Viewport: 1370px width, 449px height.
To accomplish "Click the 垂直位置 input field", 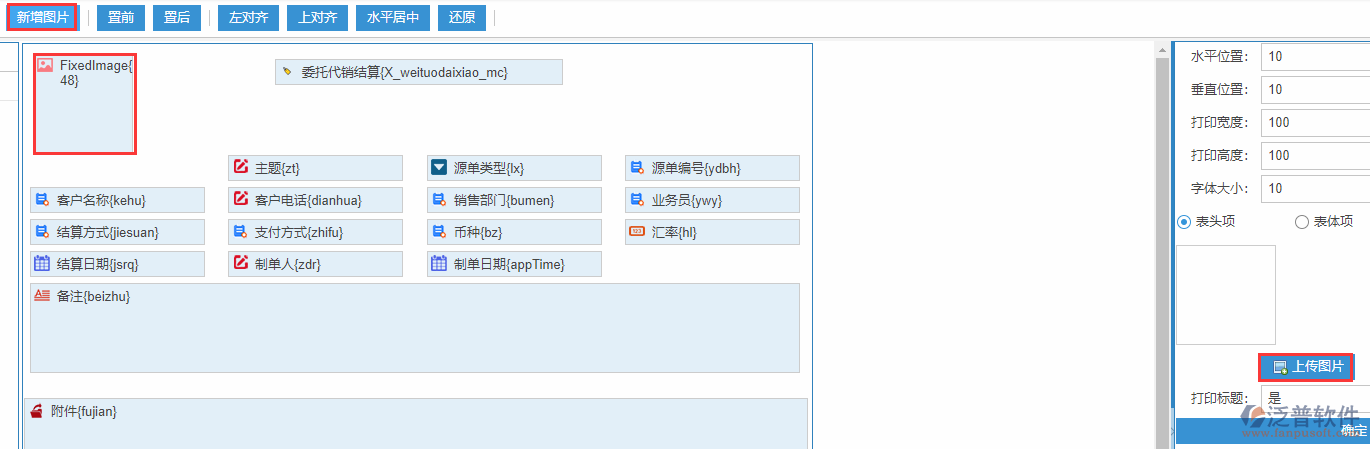I will point(1315,89).
